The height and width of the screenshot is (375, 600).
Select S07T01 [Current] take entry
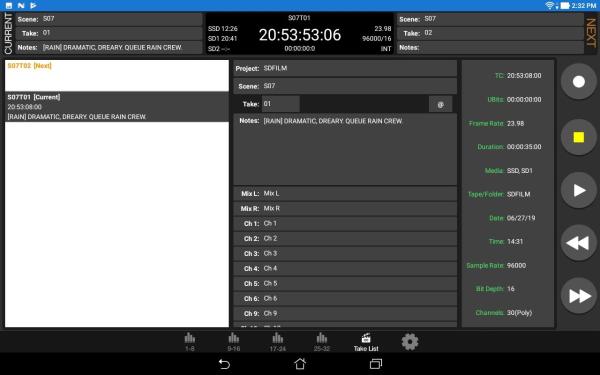pyautogui.click(x=117, y=107)
